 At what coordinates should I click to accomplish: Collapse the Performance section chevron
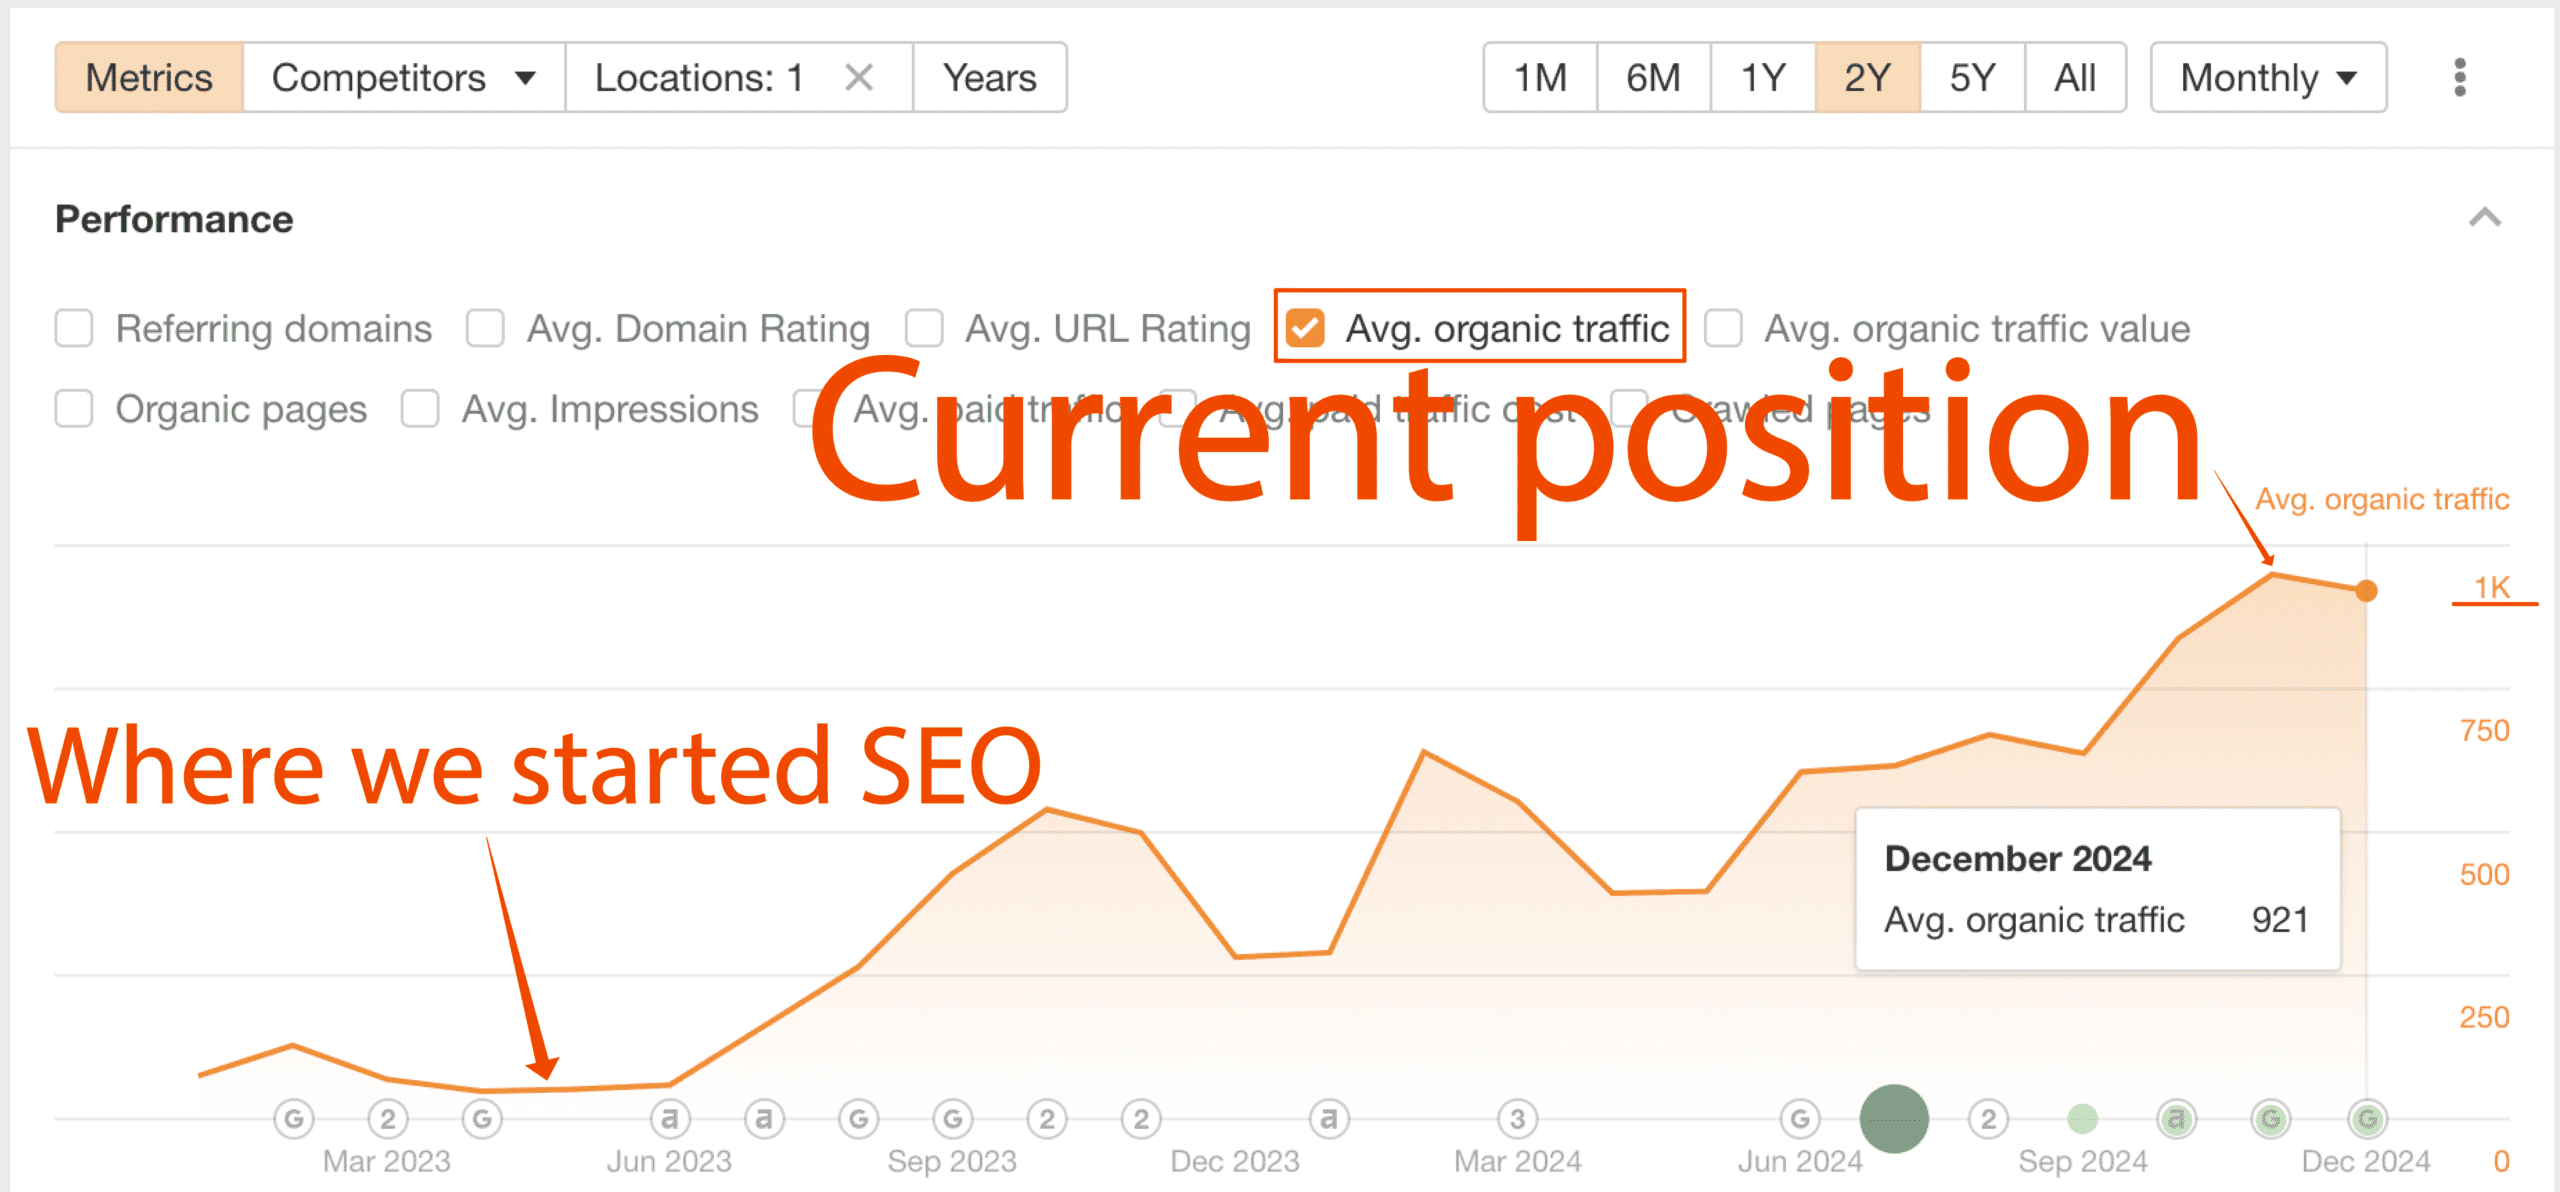coord(2484,218)
